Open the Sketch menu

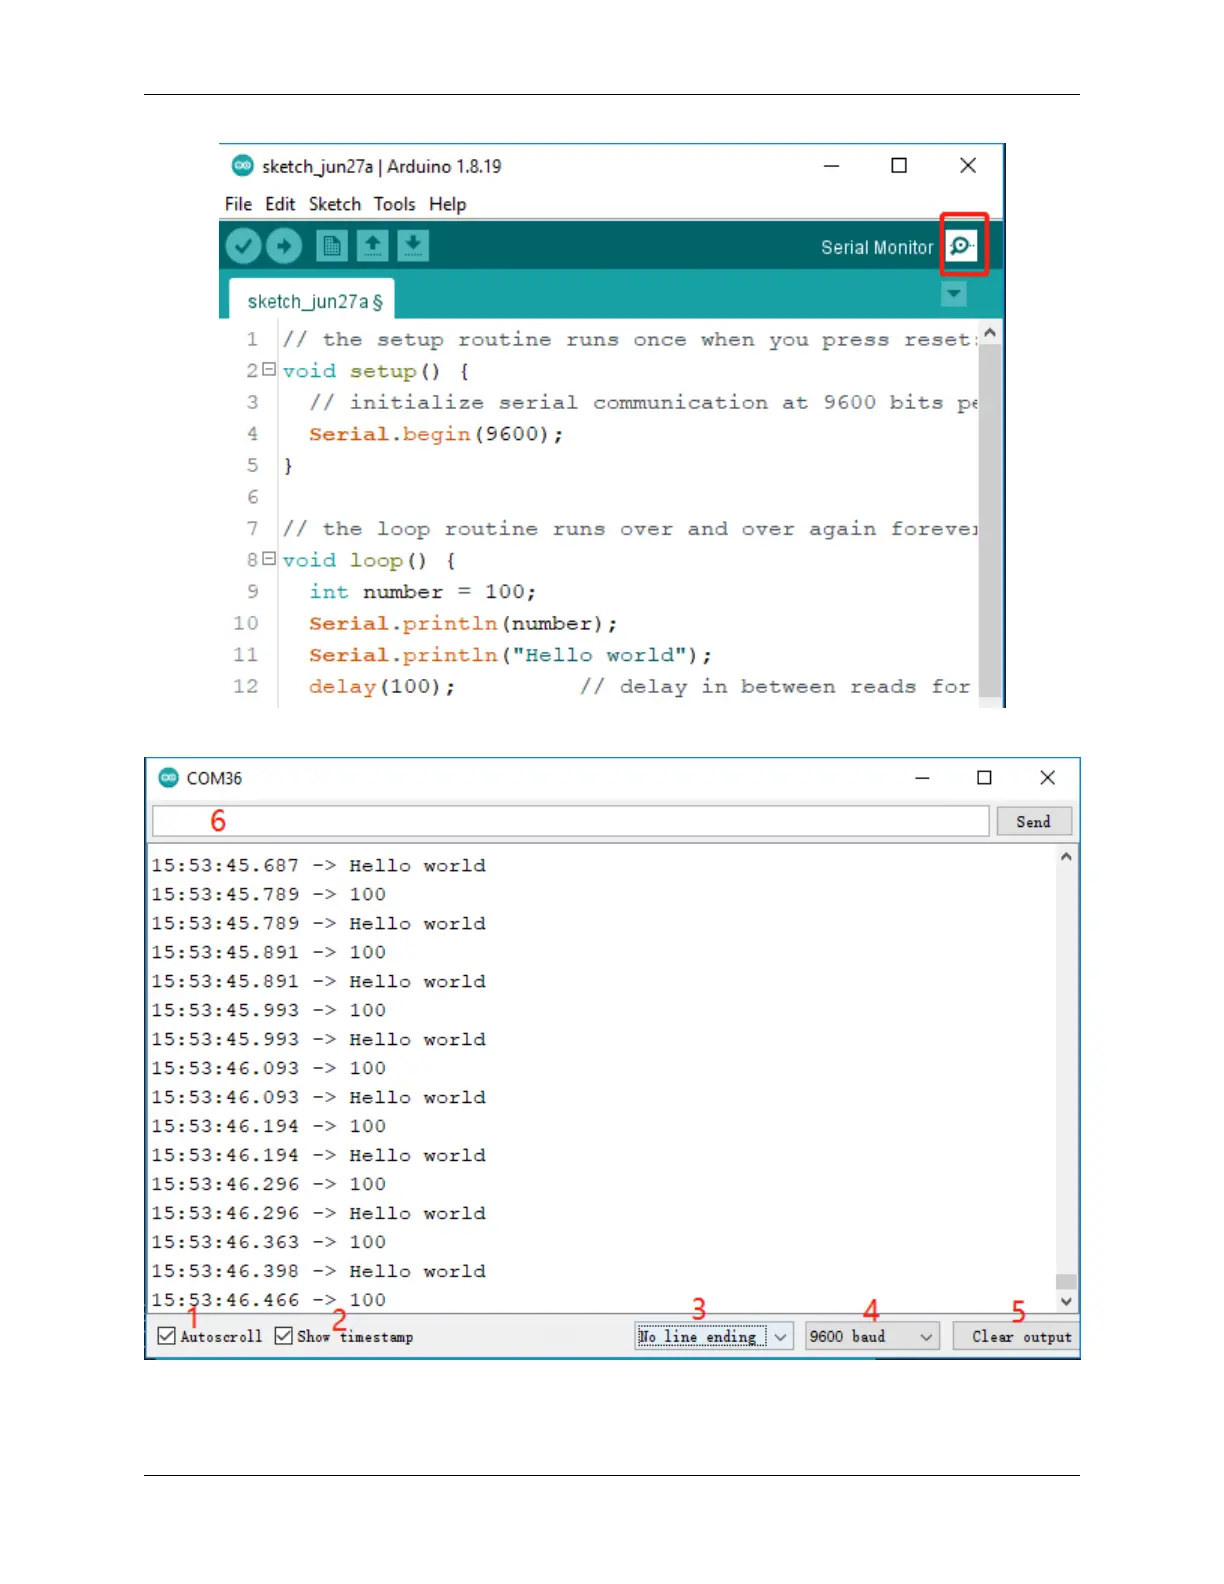(x=334, y=204)
